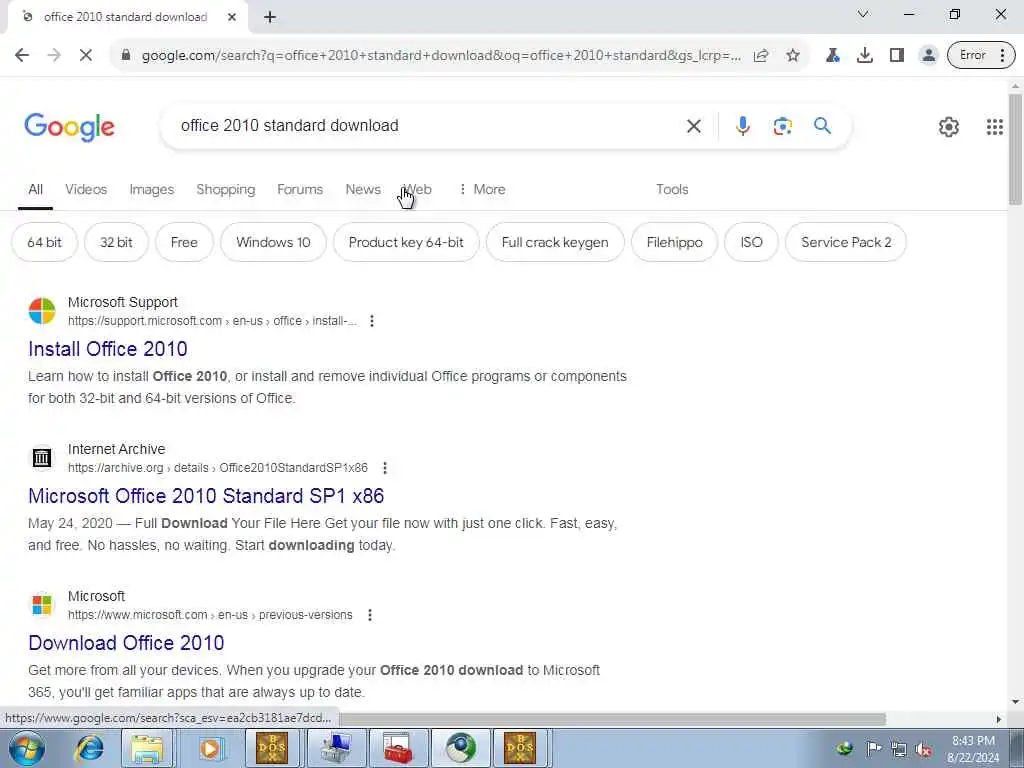Open Windows Explorer folder on taskbar

148,748
